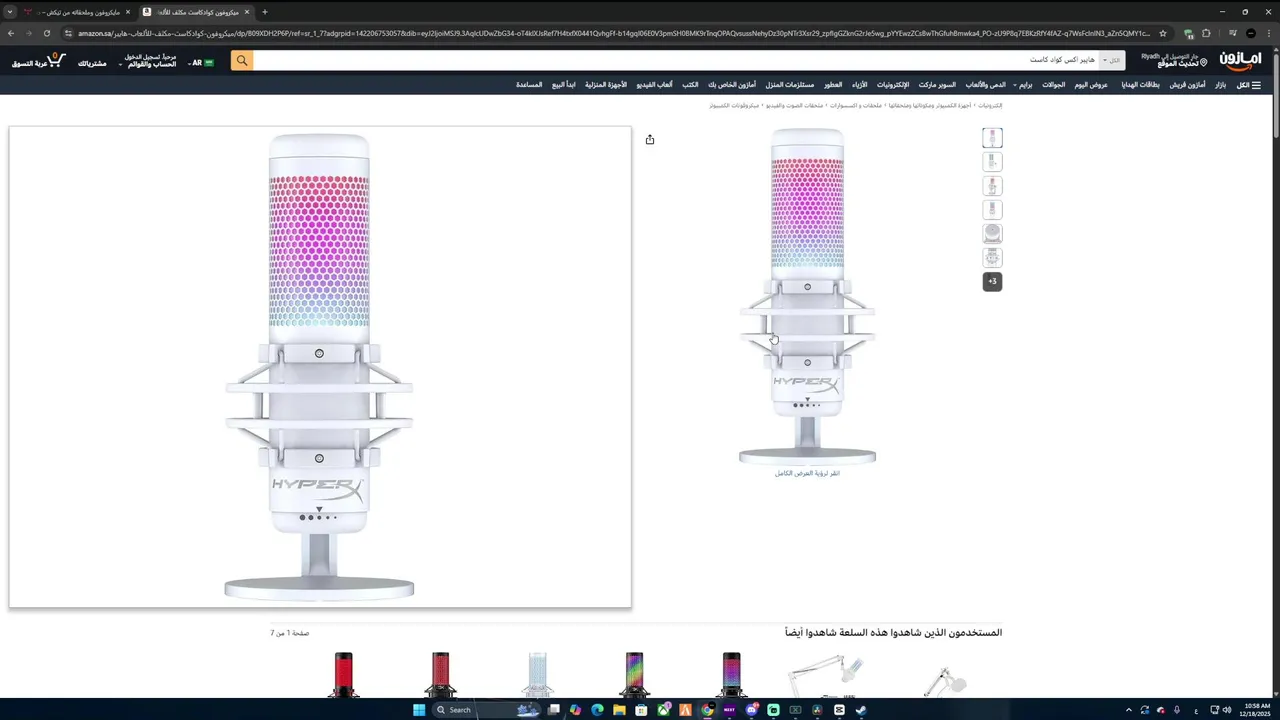The image size is (1280, 720).
Task: Click taskbar Search box
Action: coord(487,710)
